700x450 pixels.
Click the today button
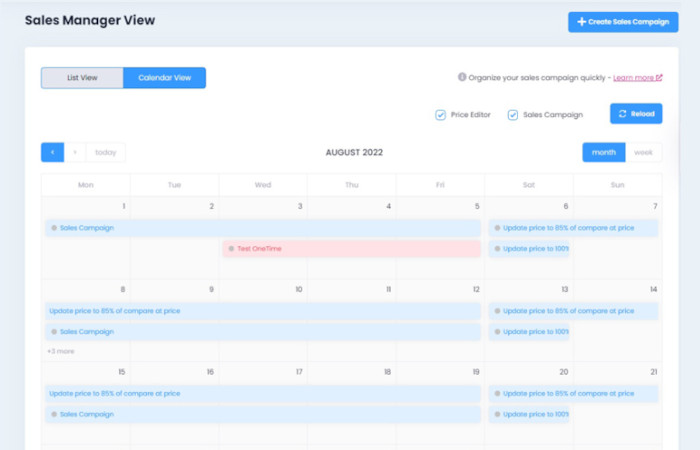coord(105,152)
